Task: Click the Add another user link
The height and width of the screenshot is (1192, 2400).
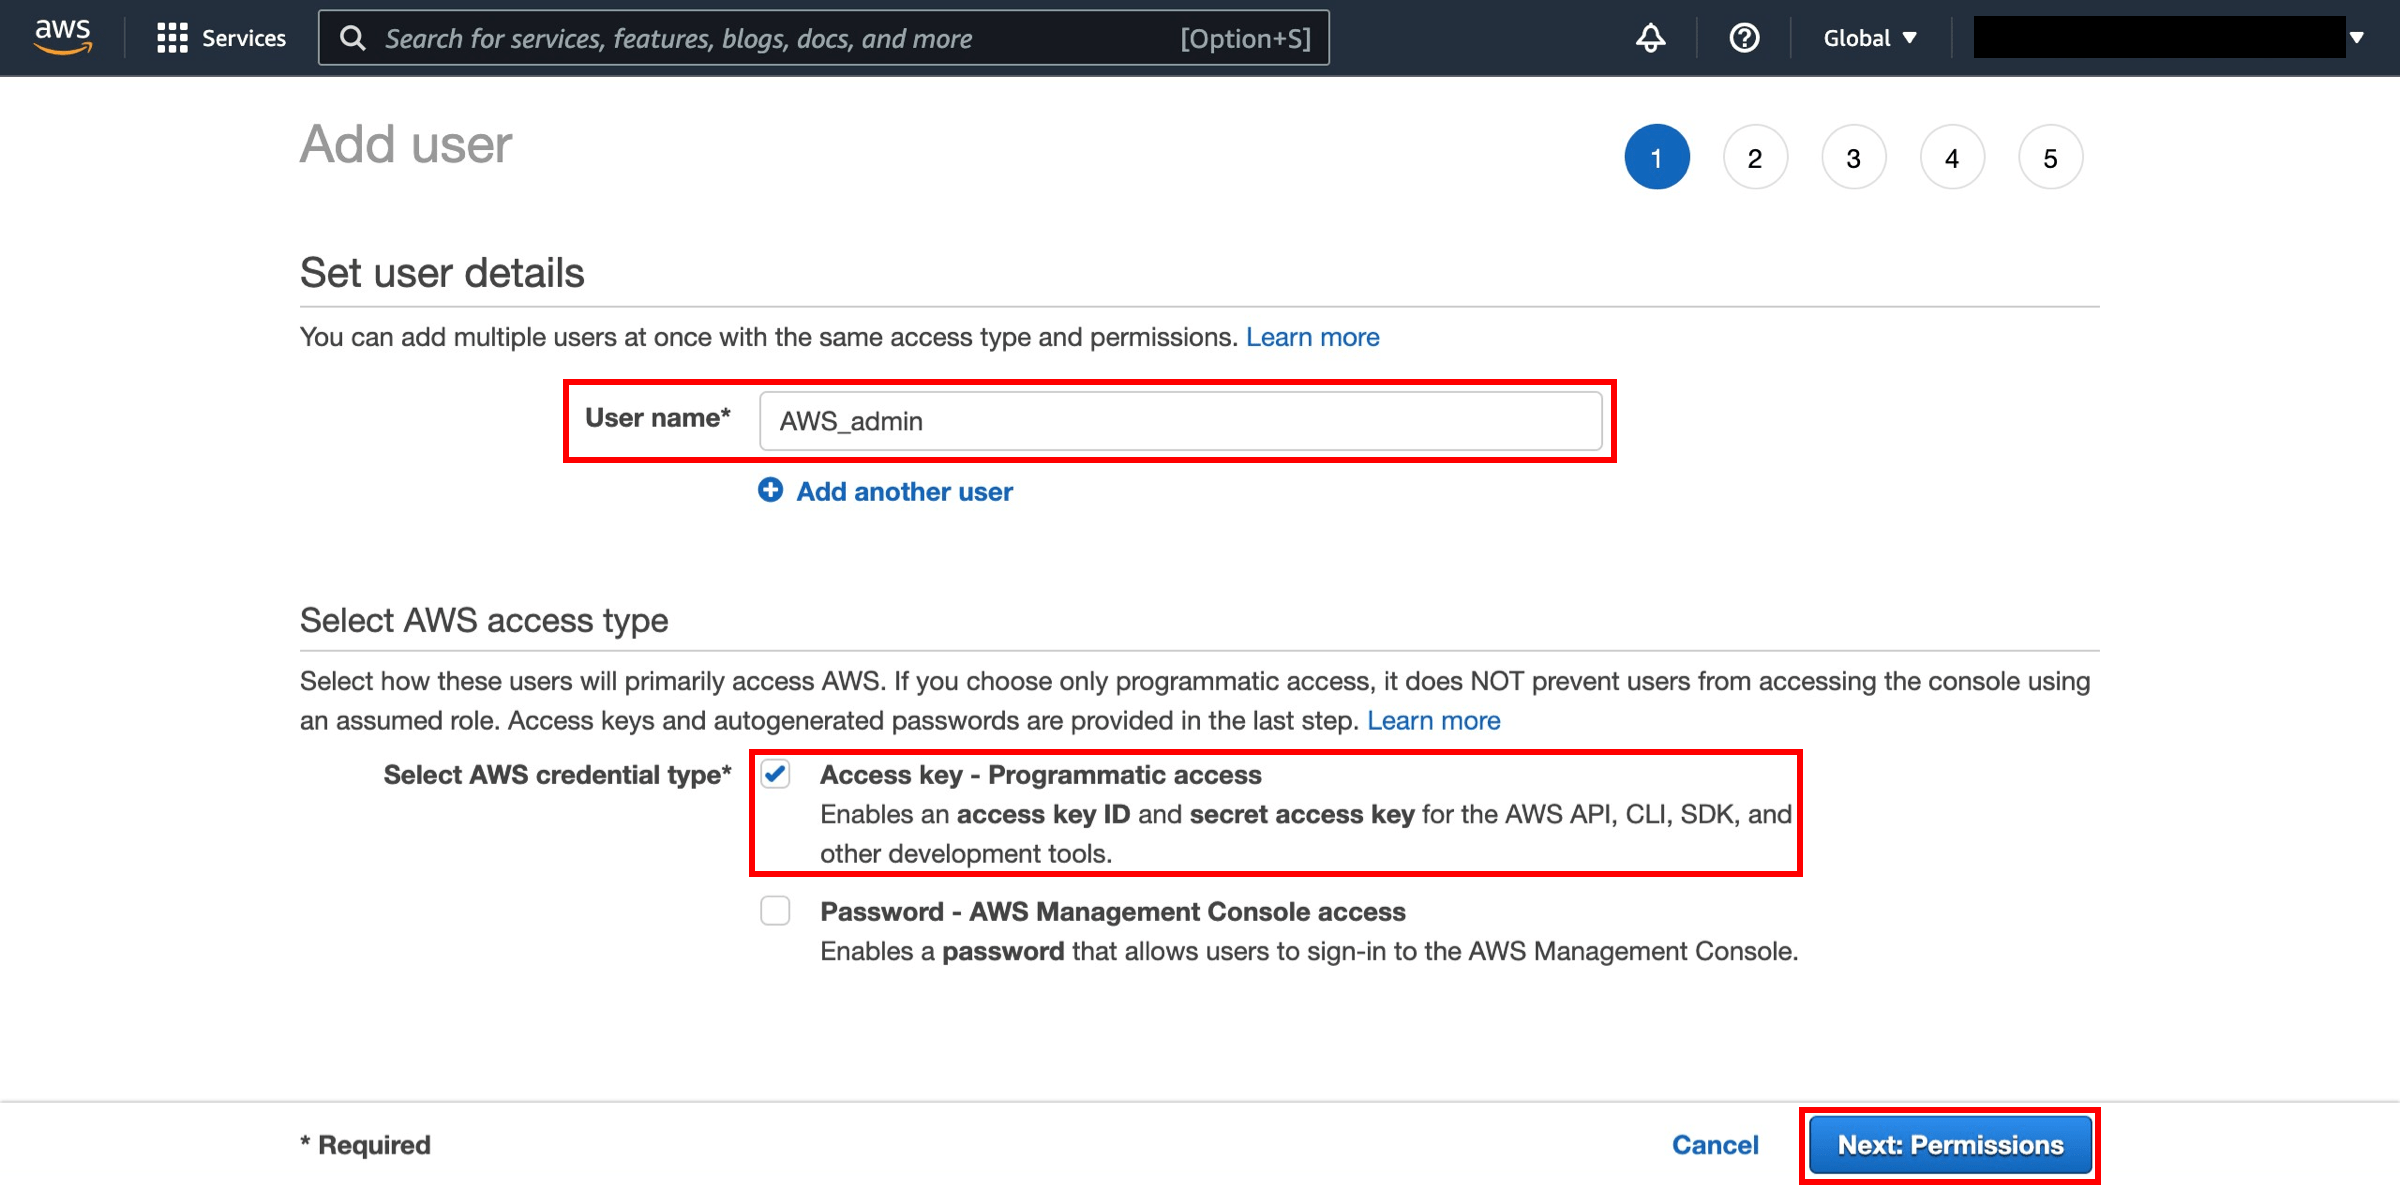Action: tap(903, 491)
